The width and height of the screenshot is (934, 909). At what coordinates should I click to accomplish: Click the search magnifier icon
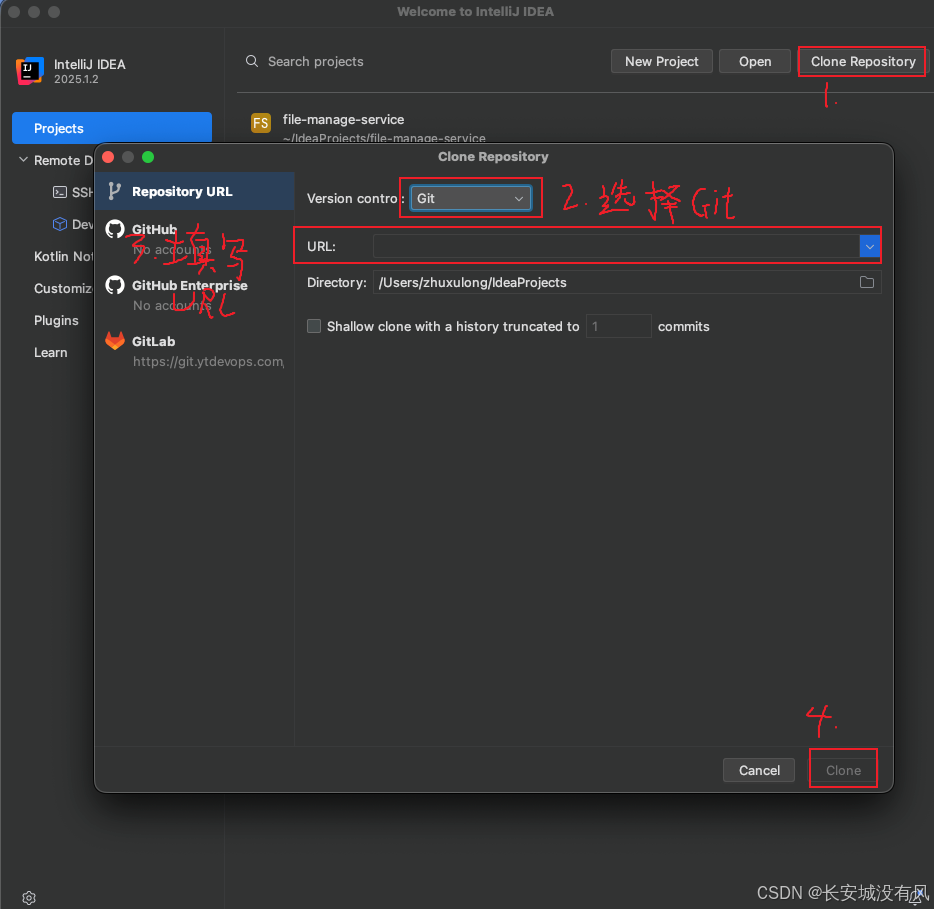pyautogui.click(x=252, y=61)
